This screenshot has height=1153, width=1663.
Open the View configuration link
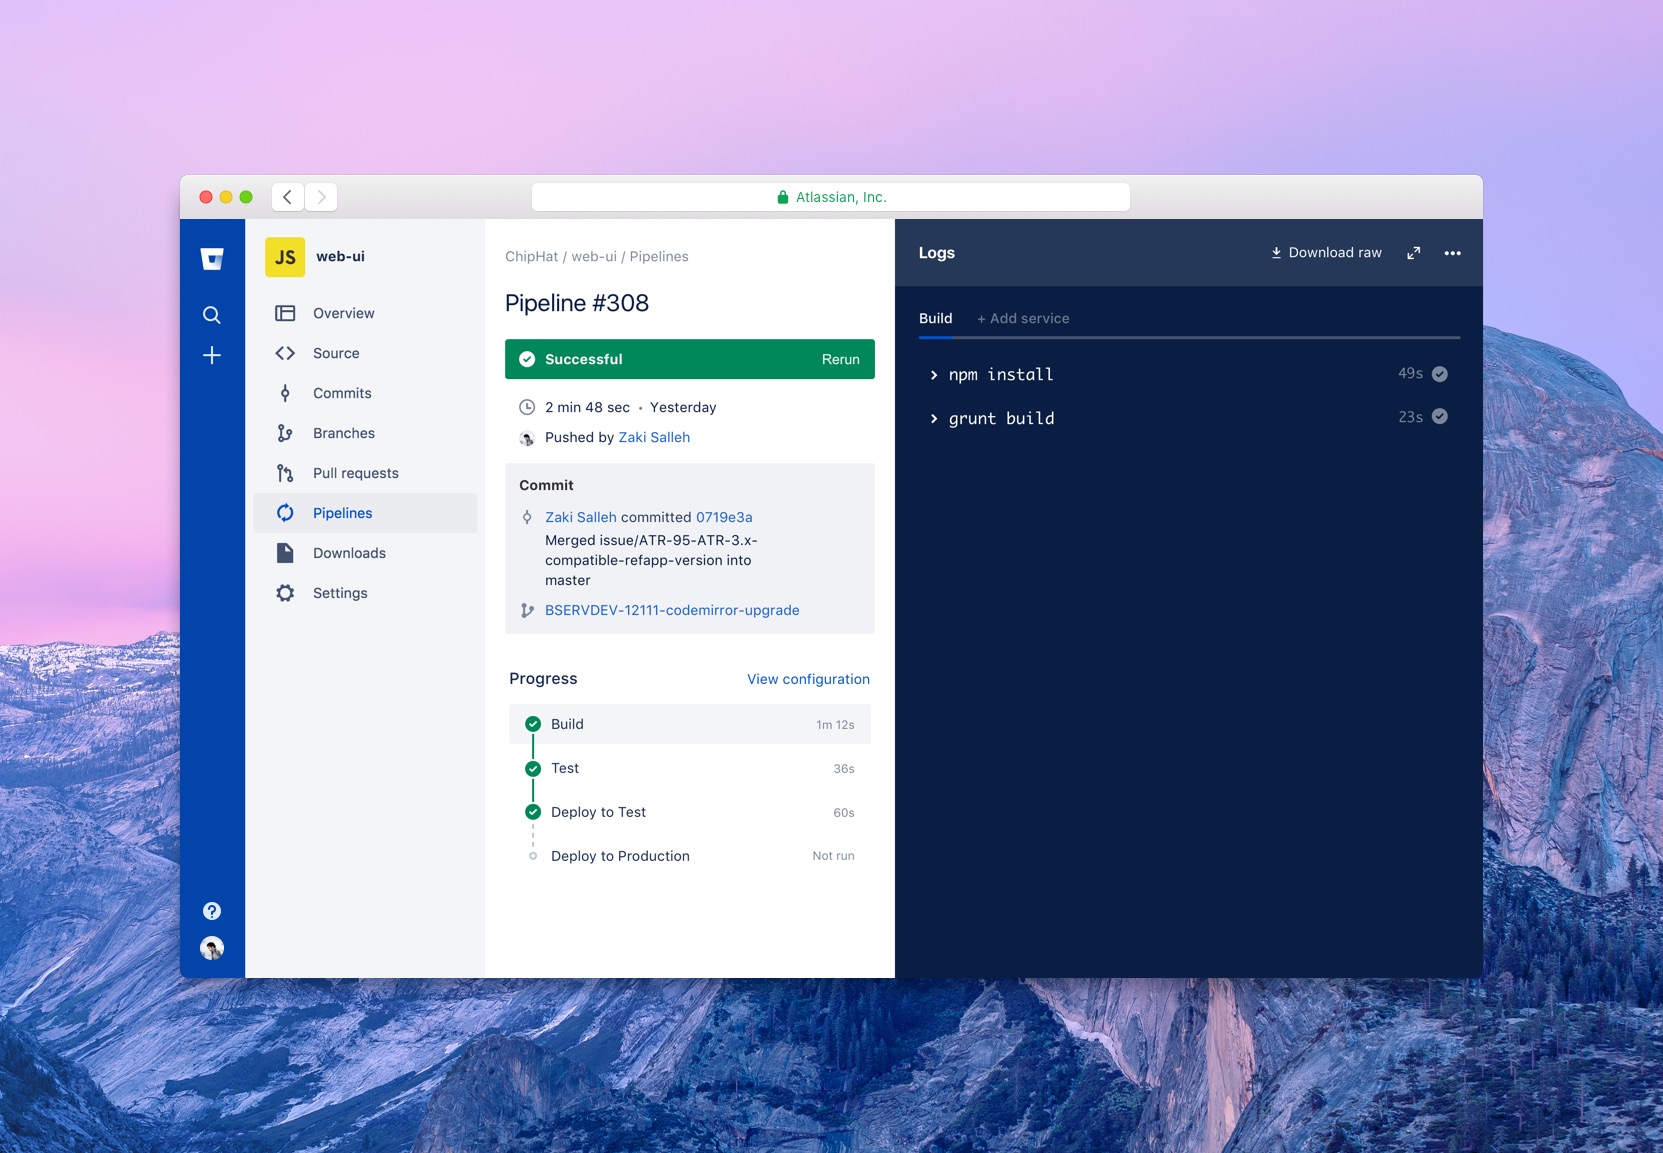coord(808,679)
